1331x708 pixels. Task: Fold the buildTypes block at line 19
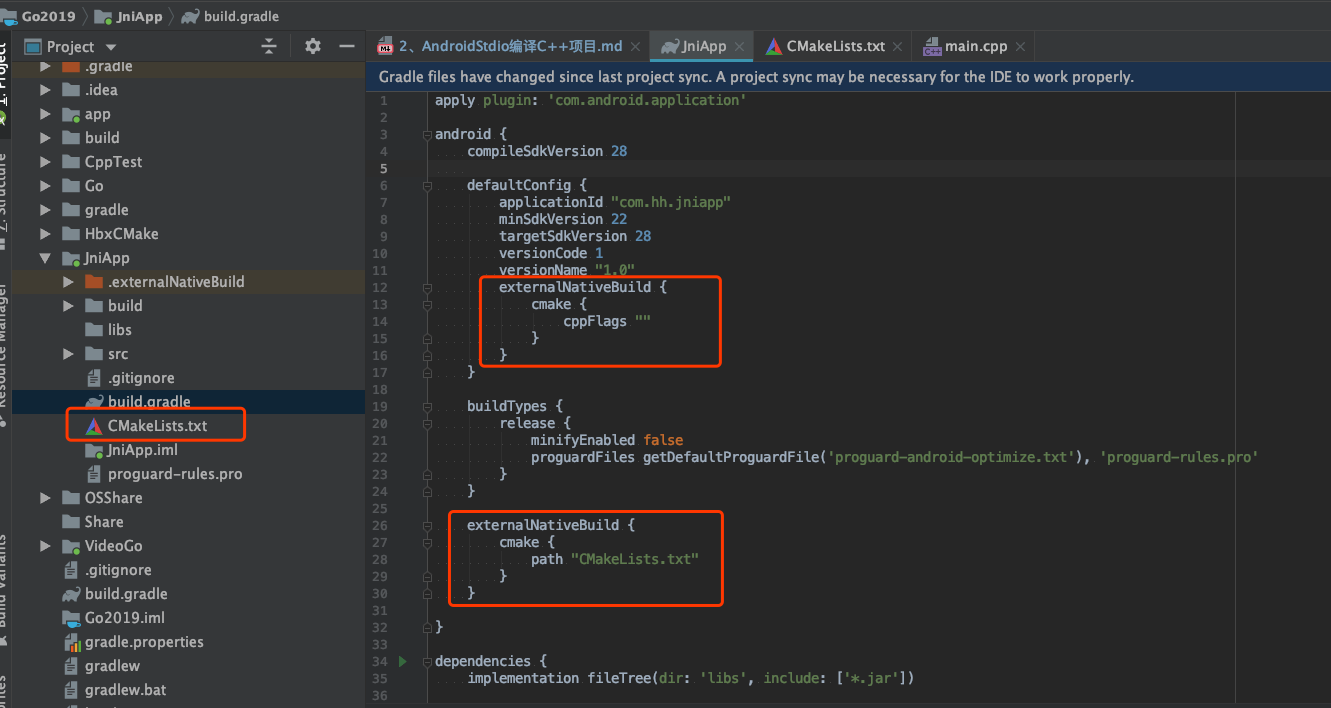point(427,406)
